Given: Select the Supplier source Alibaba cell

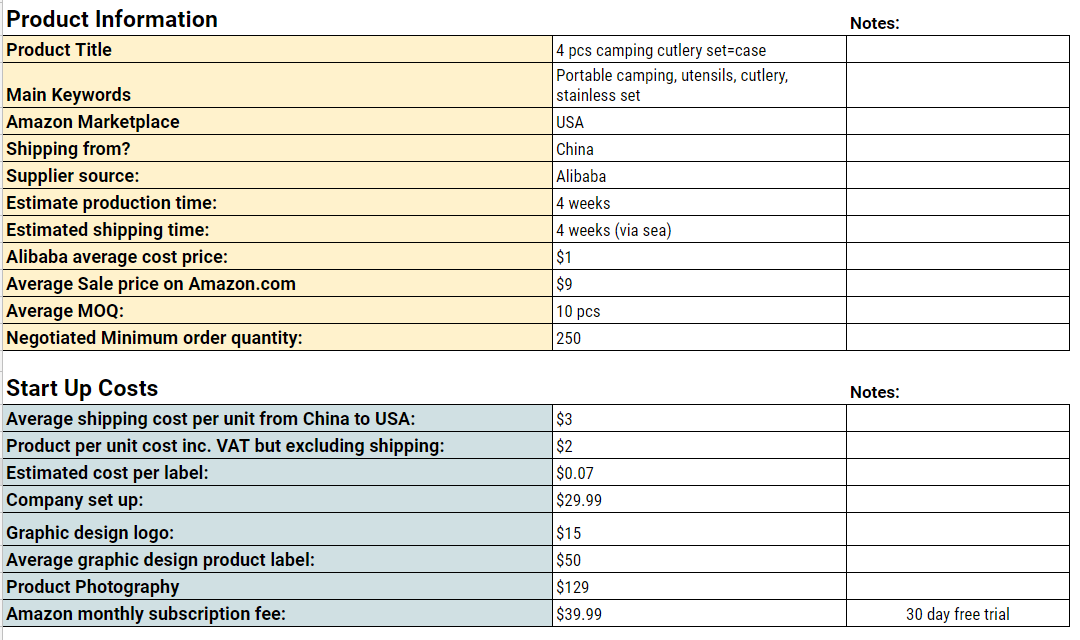Looking at the screenshot, I should (x=699, y=175).
